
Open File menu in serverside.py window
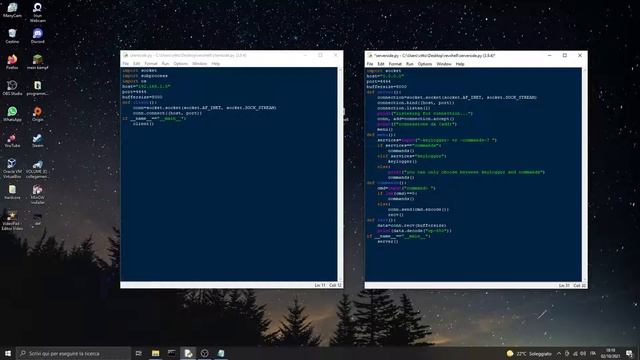click(370, 64)
